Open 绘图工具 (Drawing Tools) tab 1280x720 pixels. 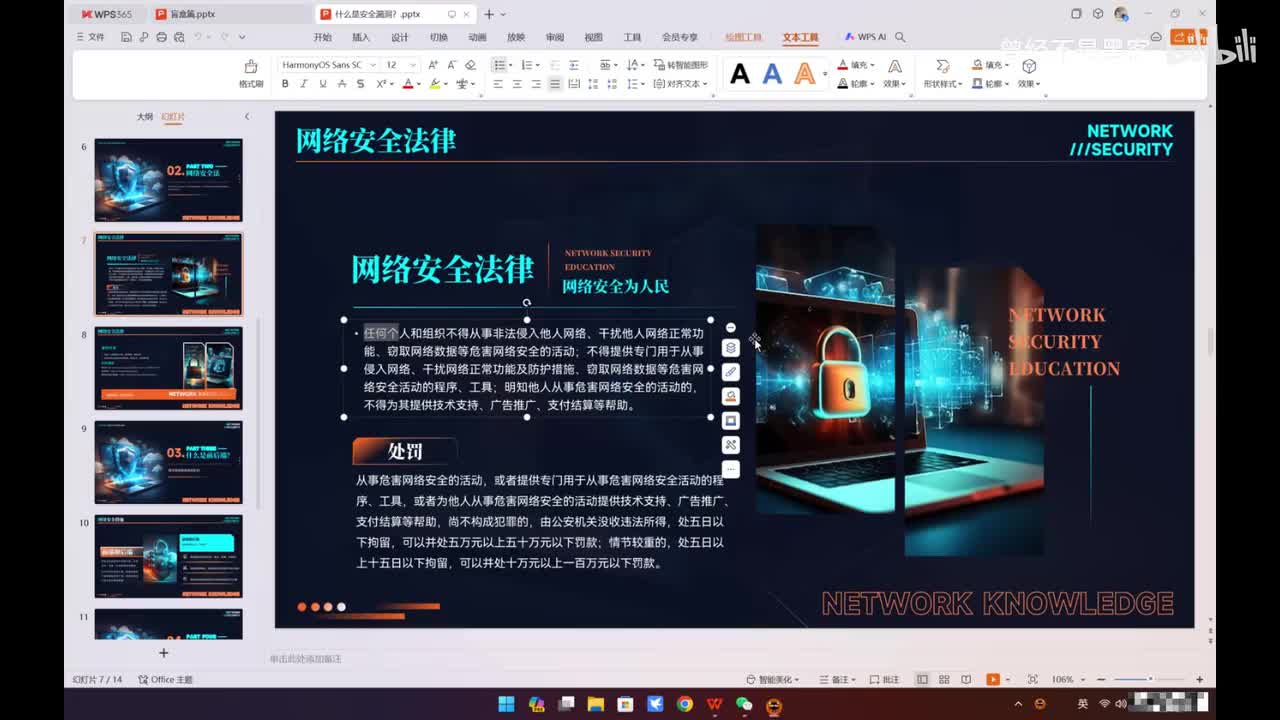(742, 37)
